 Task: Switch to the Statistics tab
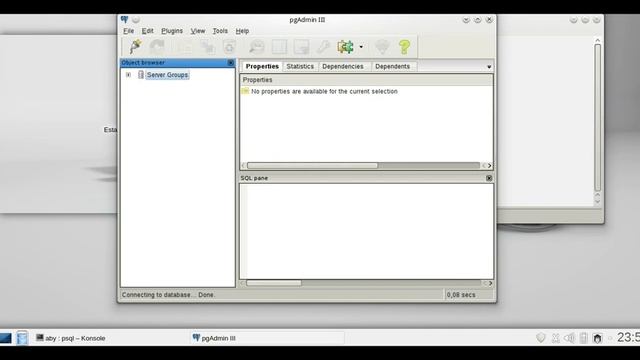coord(300,67)
